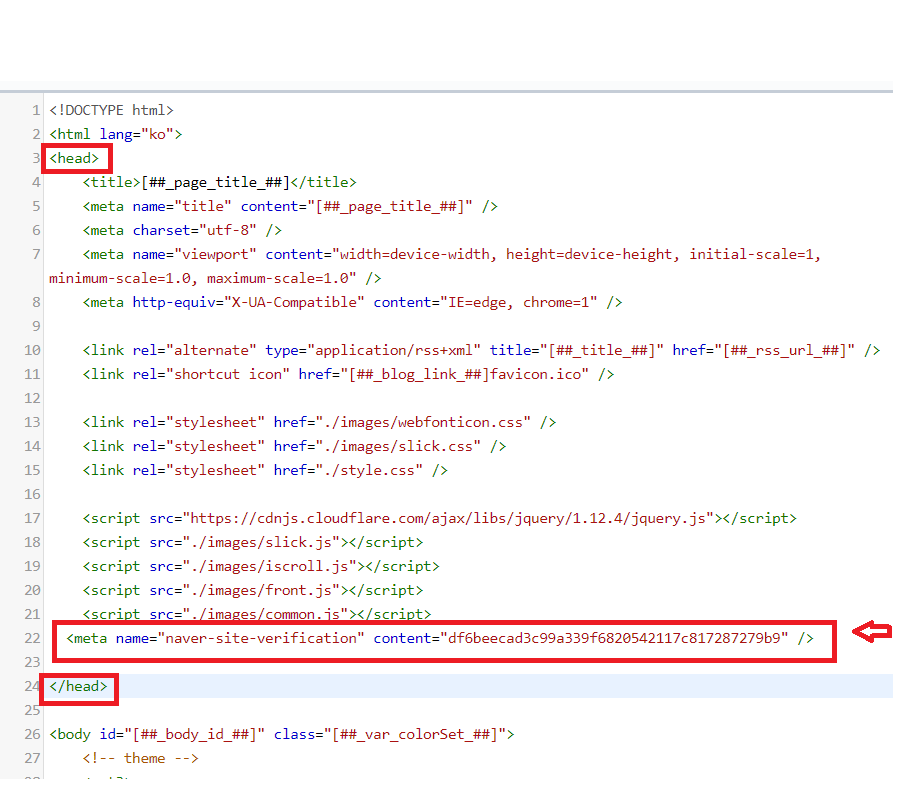Click the front.js script line
The height and width of the screenshot is (793, 897).
(253, 590)
